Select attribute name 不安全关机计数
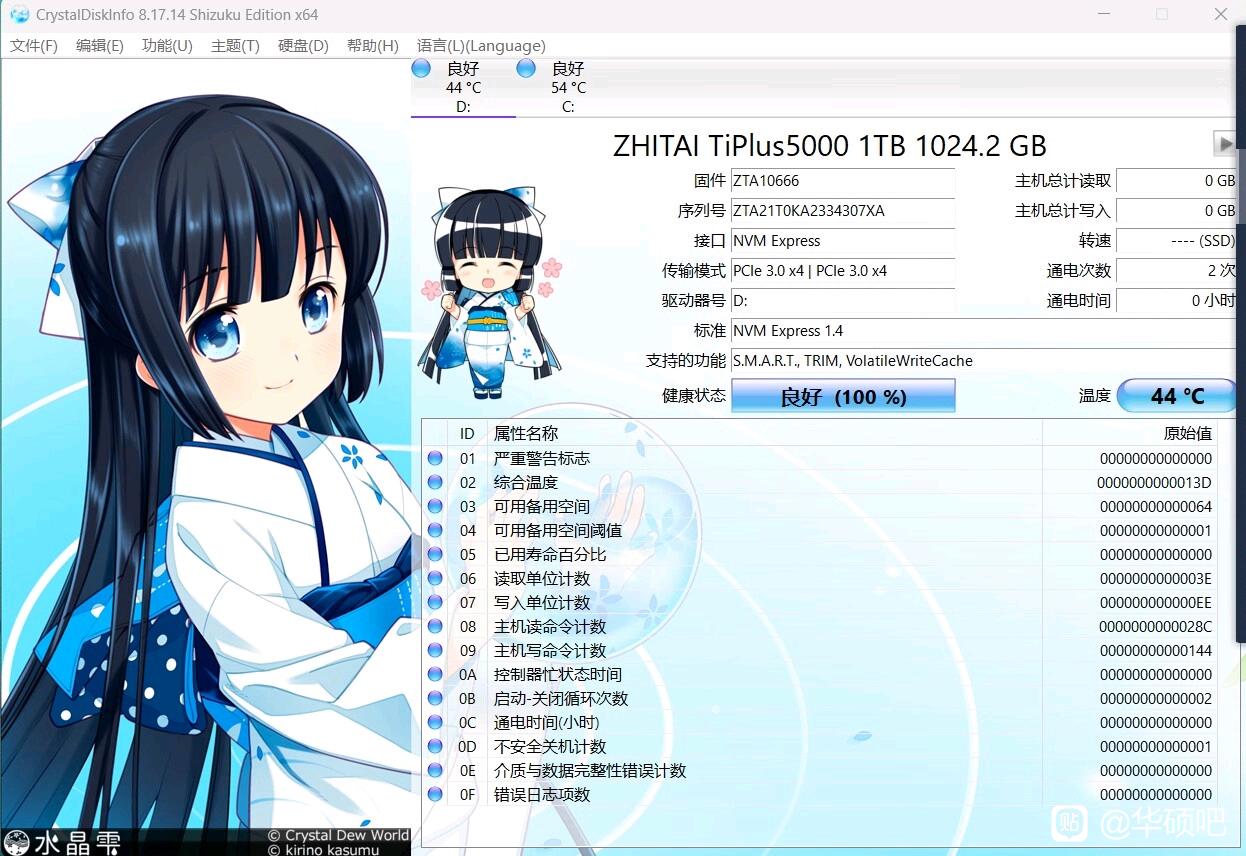The width and height of the screenshot is (1246, 856). [x=550, y=746]
